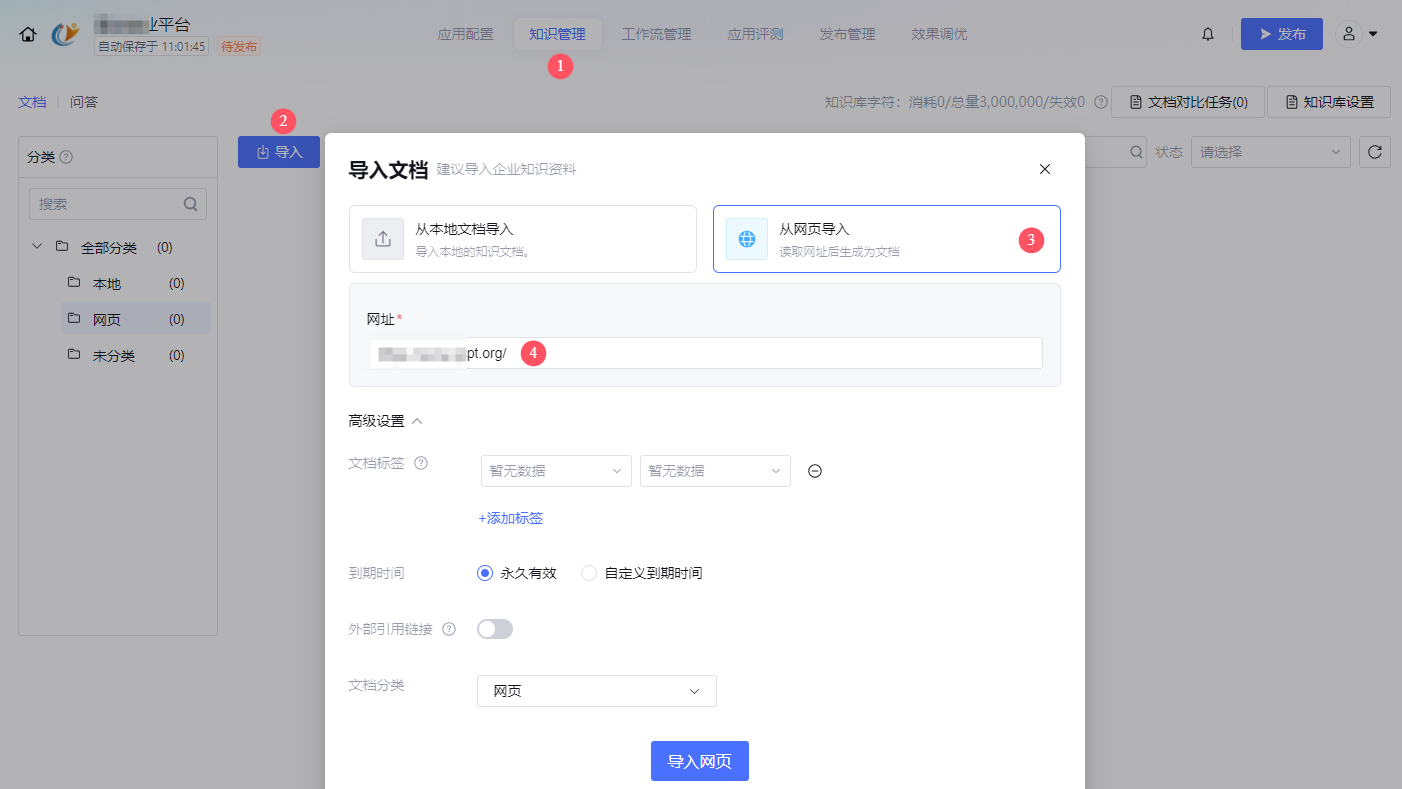Click the help icon beside knowledge base characters

point(1100,102)
